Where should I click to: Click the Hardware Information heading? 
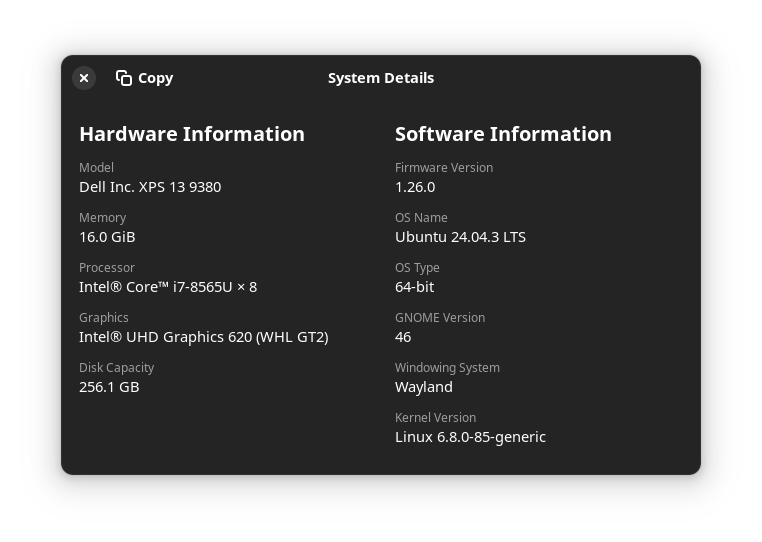192,134
